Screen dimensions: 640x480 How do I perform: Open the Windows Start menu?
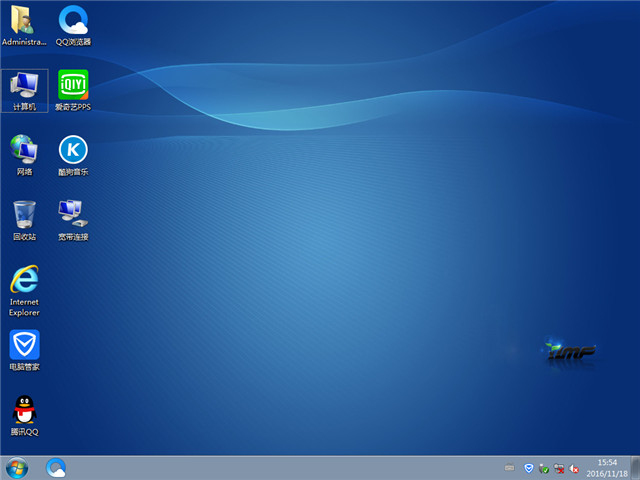(x=16, y=467)
